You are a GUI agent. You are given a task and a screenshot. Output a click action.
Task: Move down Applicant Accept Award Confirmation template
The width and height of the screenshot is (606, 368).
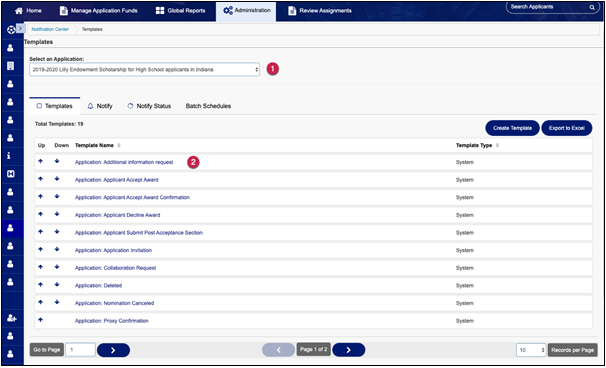57,196
